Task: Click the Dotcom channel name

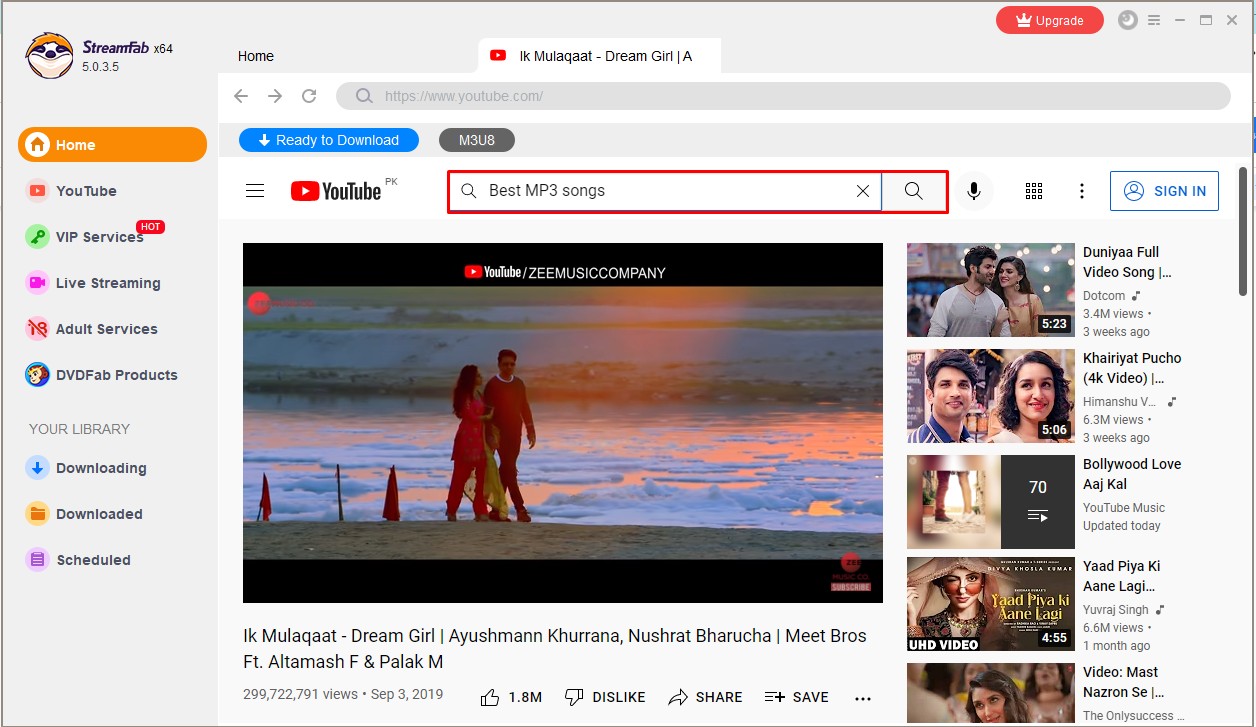Action: (1104, 296)
